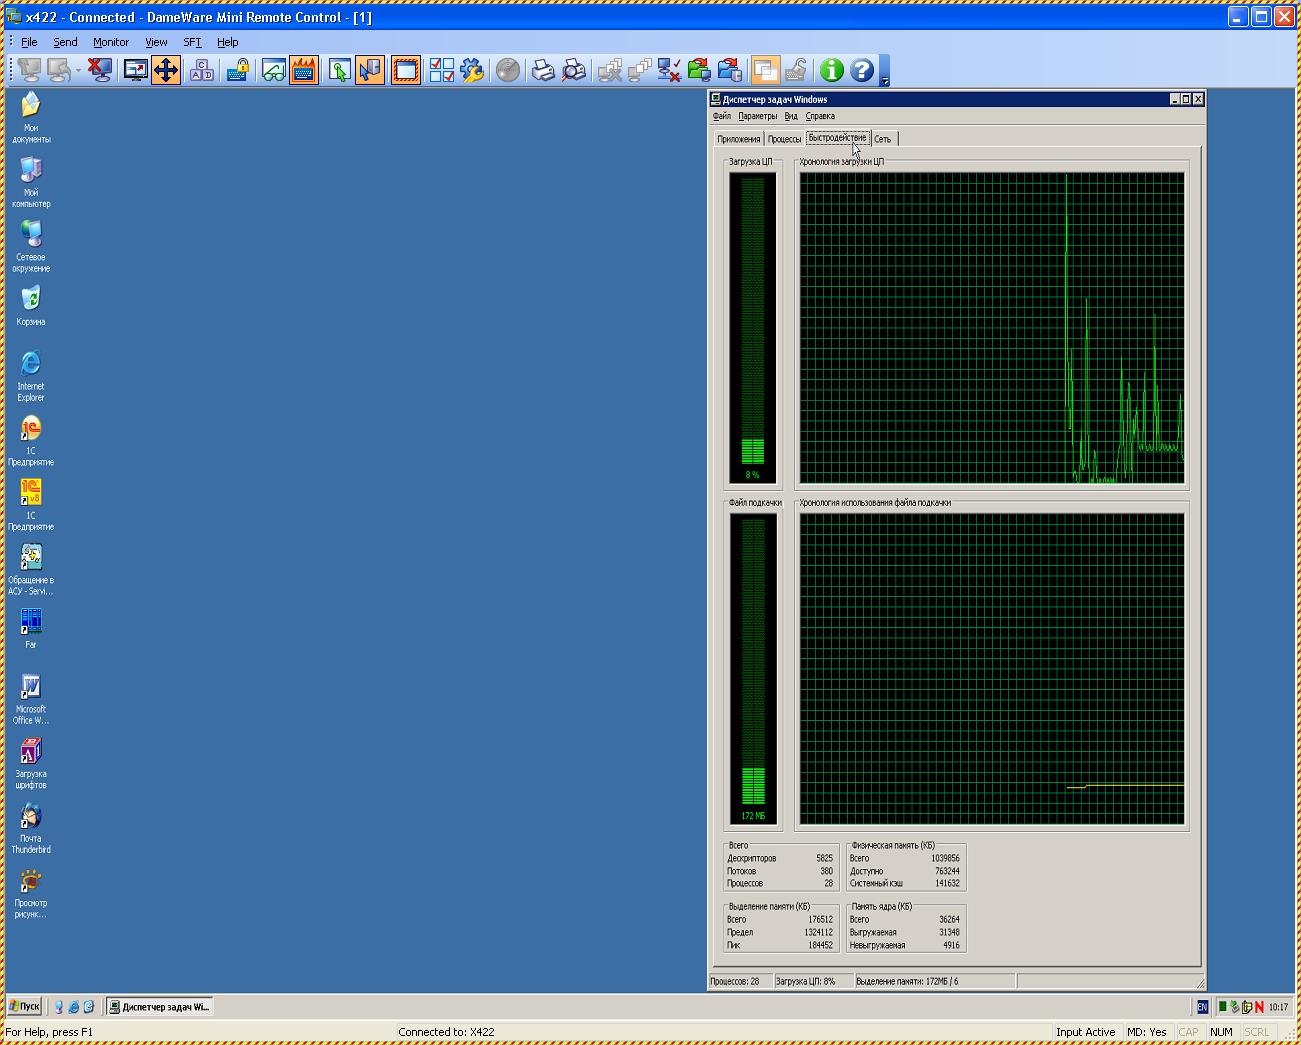Switch to the Сеть tab
The height and width of the screenshot is (1045, 1301).
883,139
